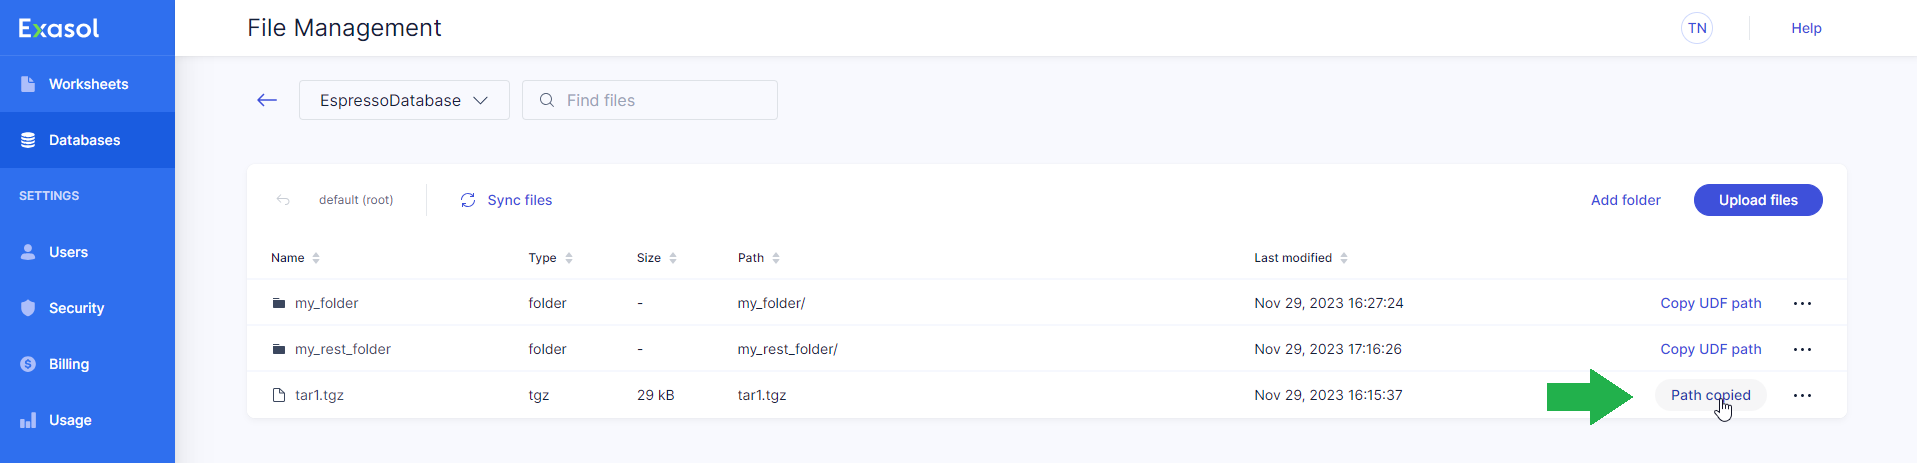Open more options for my_folder row

(1802, 303)
